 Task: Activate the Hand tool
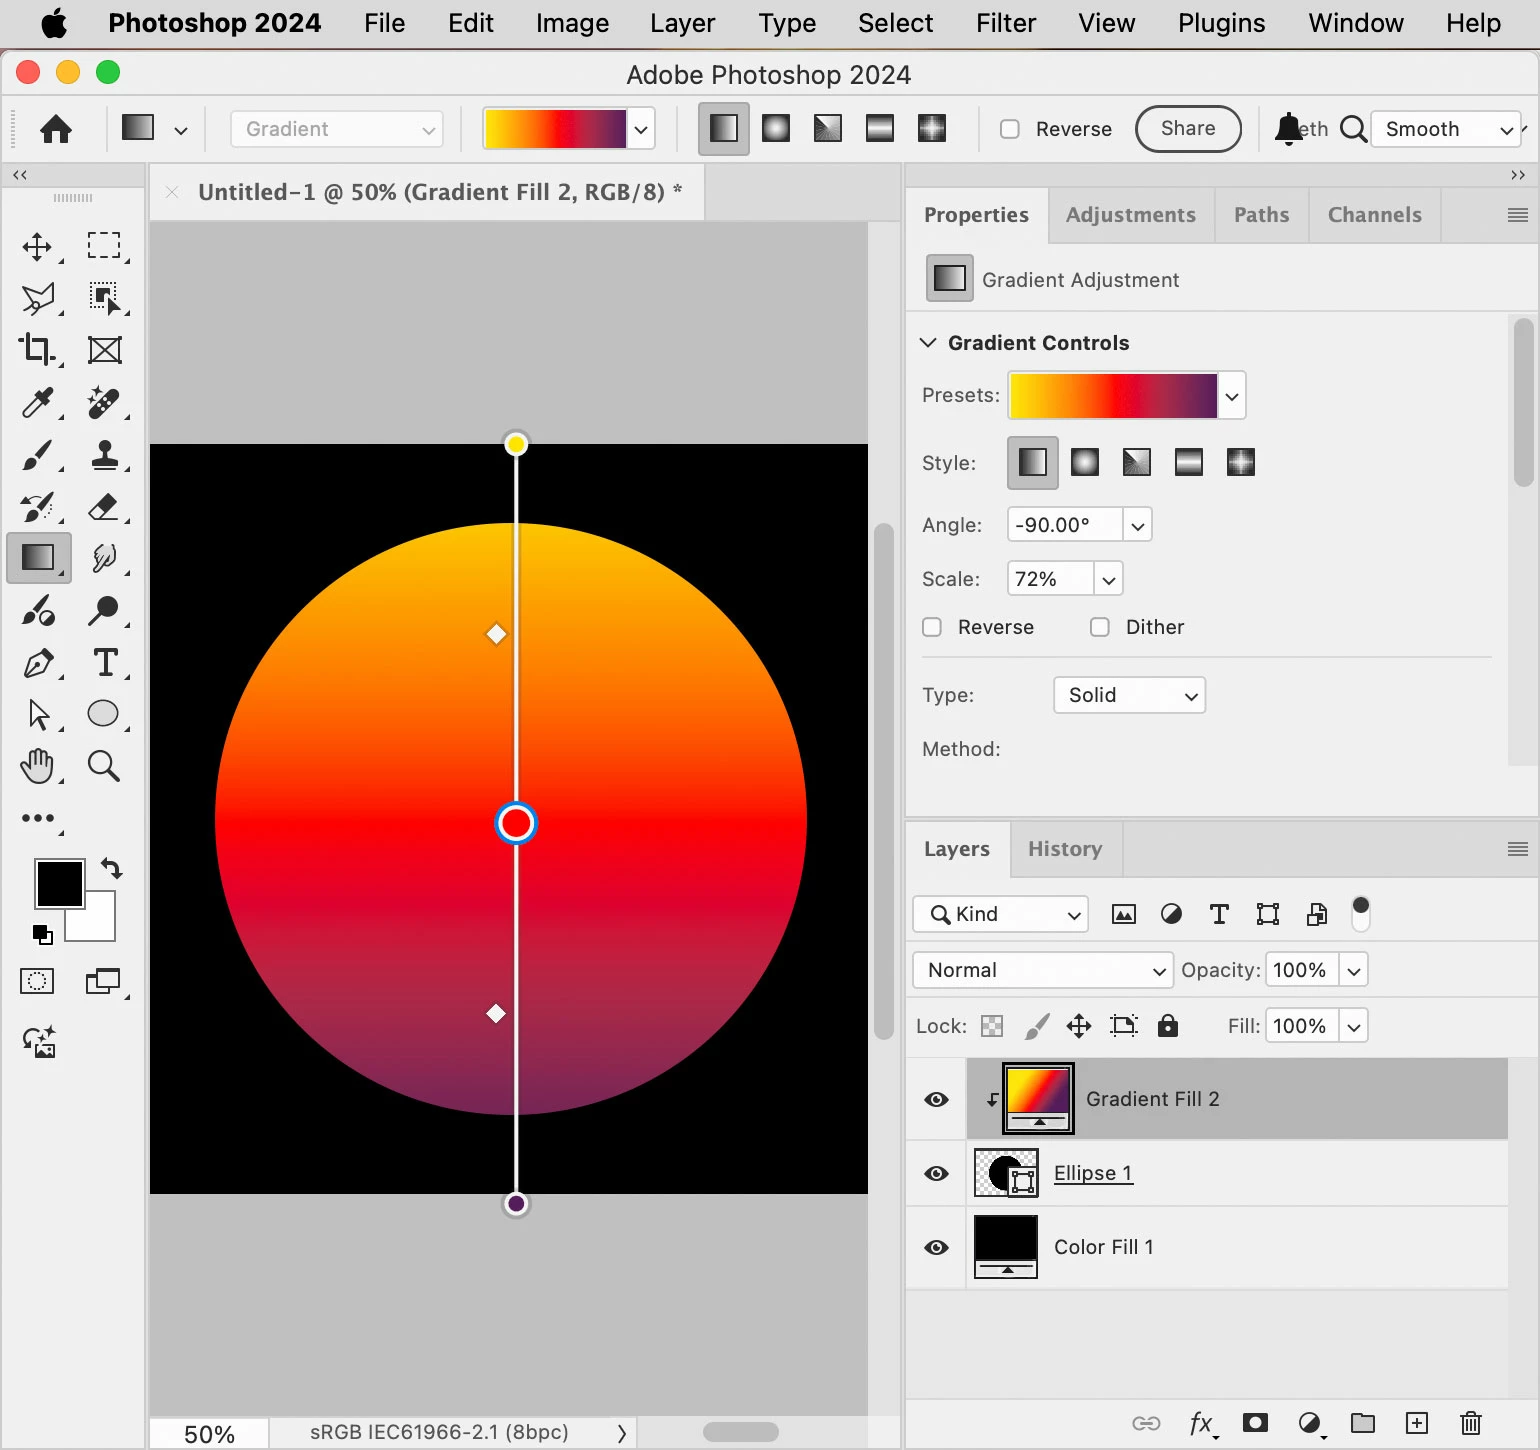[x=37, y=766]
